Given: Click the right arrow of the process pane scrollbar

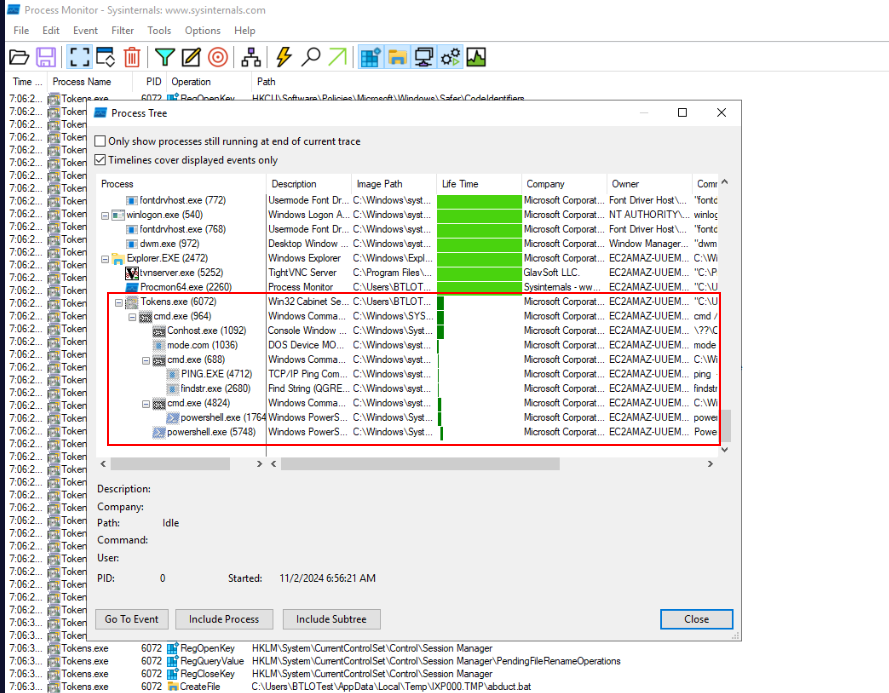Looking at the screenshot, I should [x=260, y=464].
